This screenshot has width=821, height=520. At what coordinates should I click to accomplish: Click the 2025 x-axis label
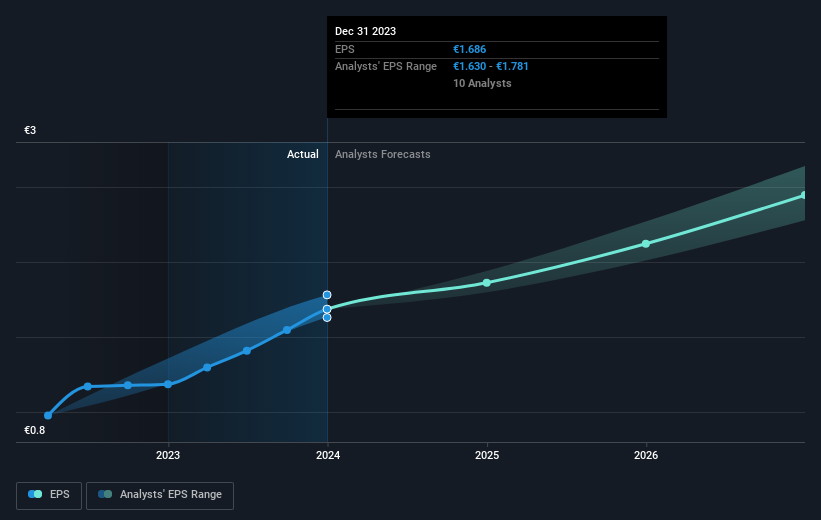487,455
